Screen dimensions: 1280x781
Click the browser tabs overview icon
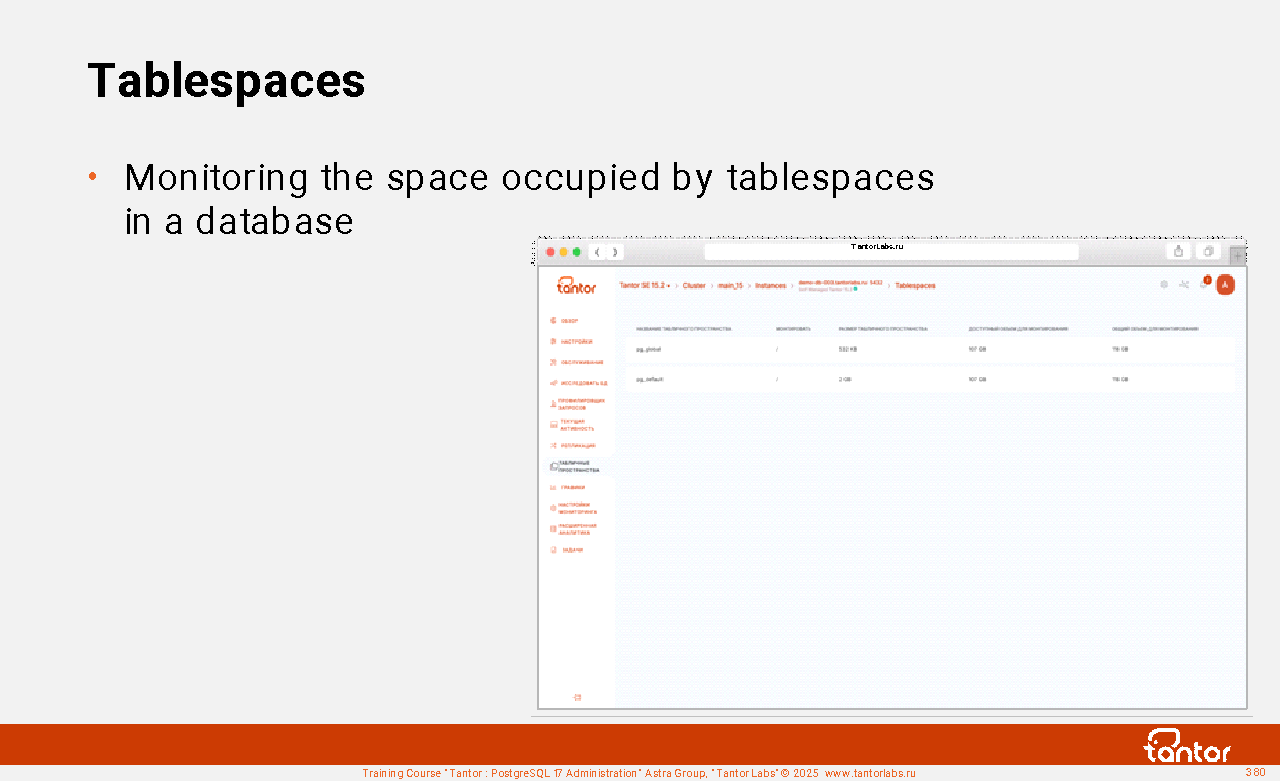click(x=1208, y=252)
